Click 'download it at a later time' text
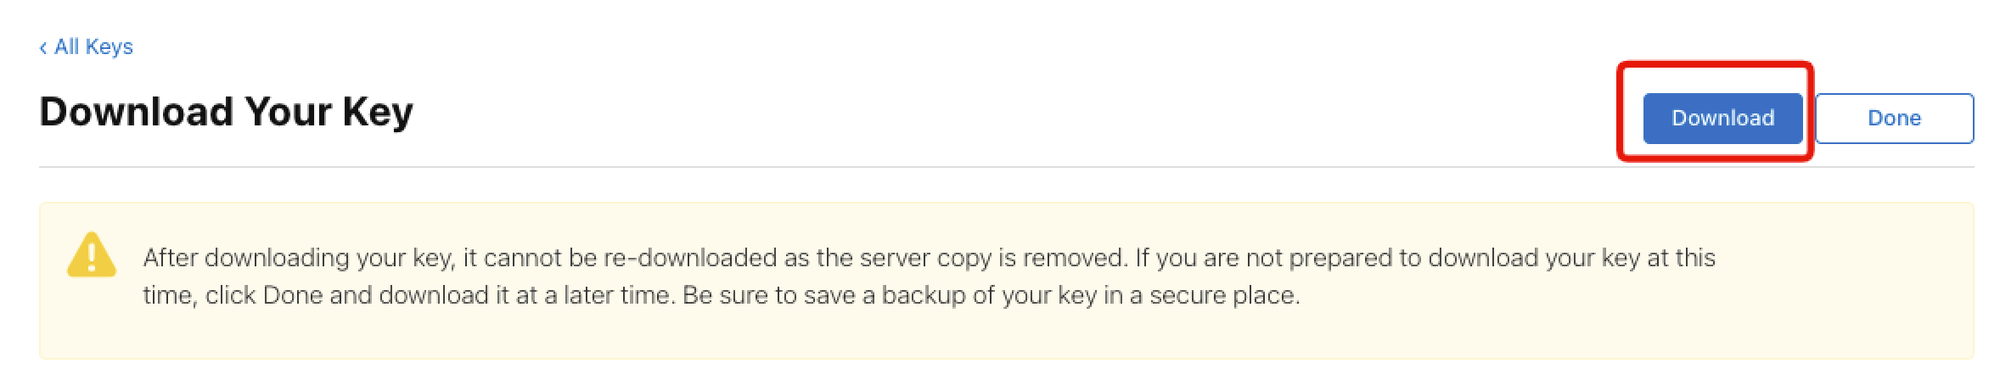The height and width of the screenshot is (390, 2000). coord(527,296)
